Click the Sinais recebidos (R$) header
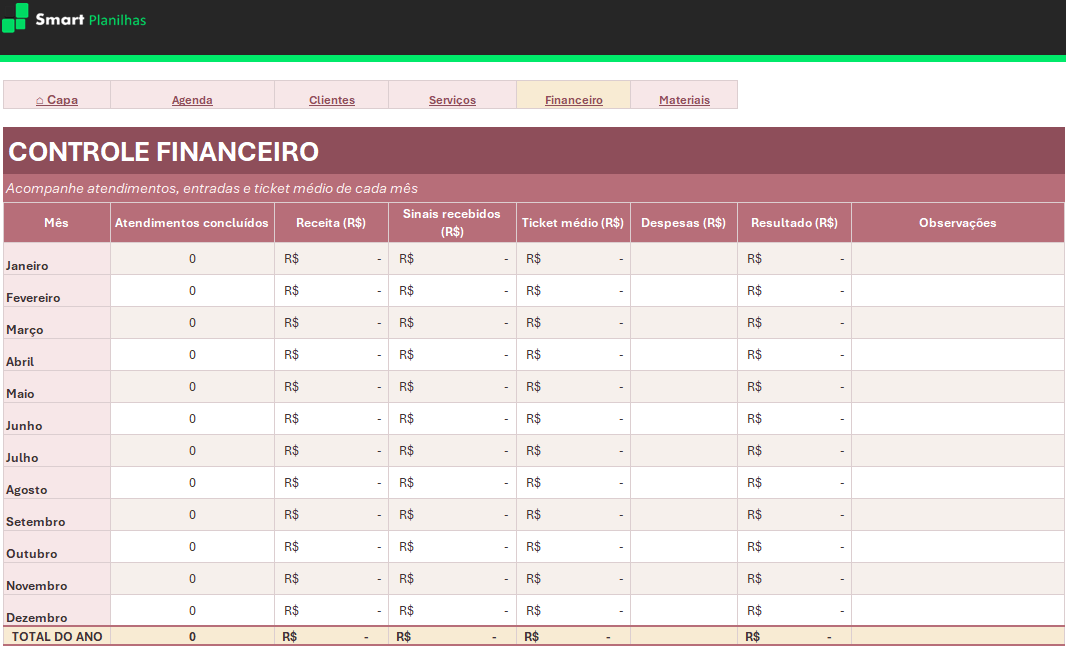 452,222
